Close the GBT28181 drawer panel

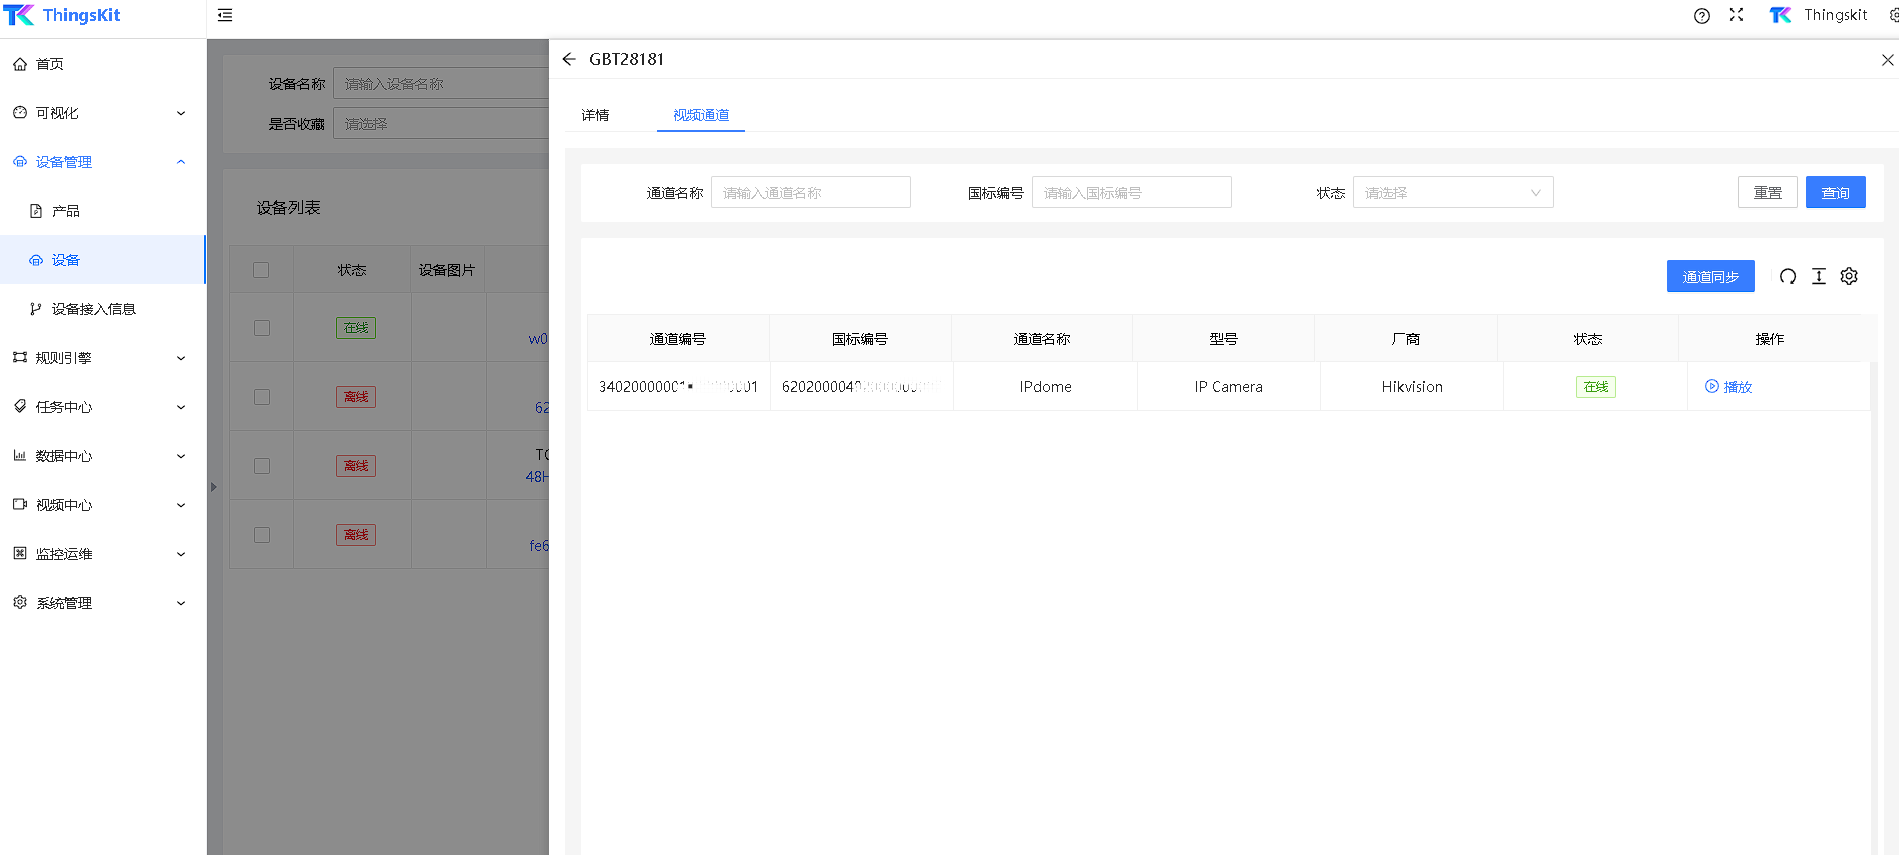1887,60
